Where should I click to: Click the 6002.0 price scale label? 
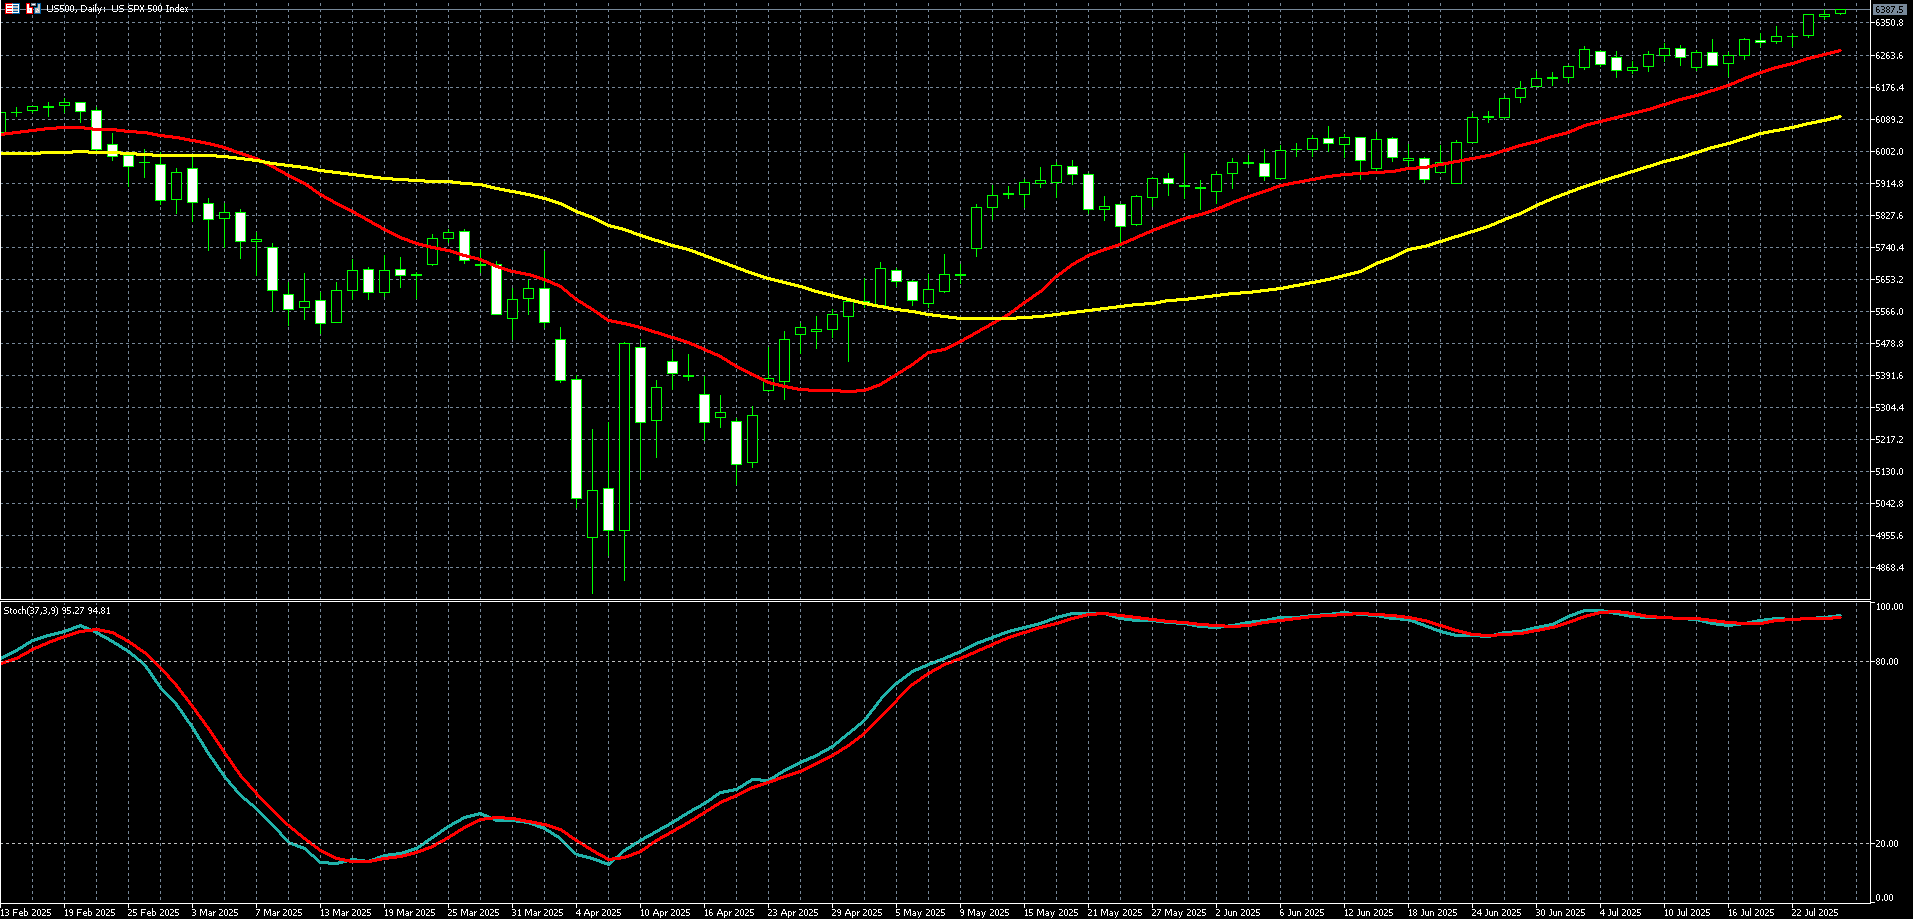coord(1889,152)
